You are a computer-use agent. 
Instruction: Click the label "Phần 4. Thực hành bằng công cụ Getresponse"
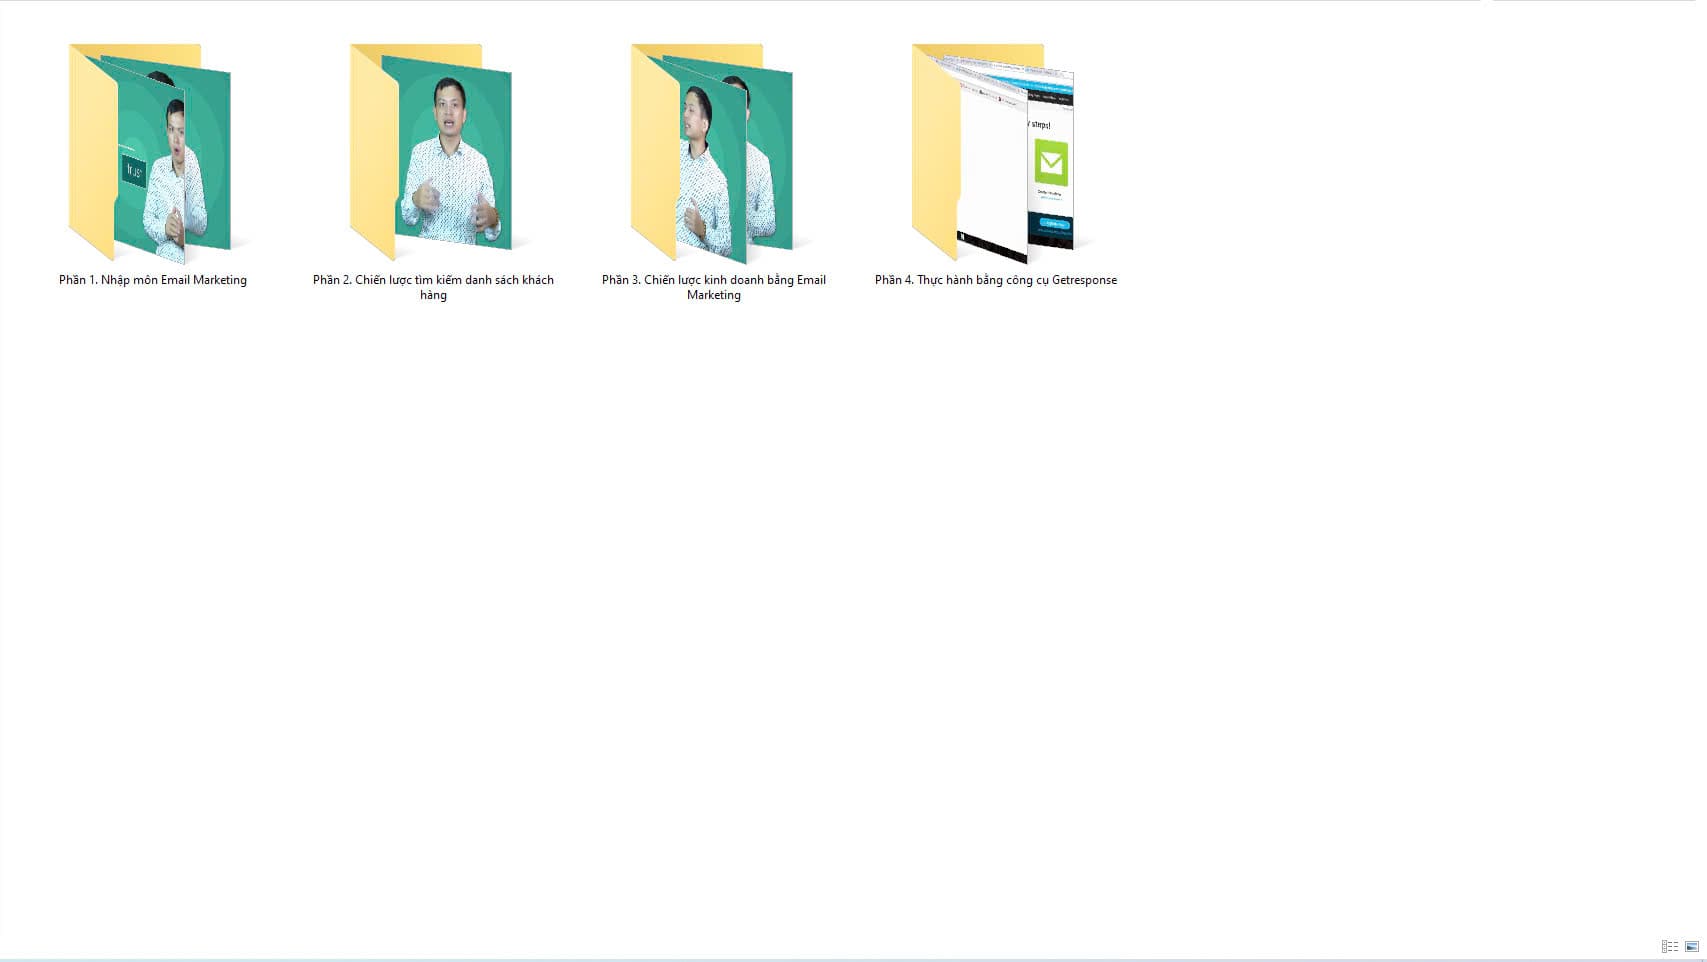(996, 280)
